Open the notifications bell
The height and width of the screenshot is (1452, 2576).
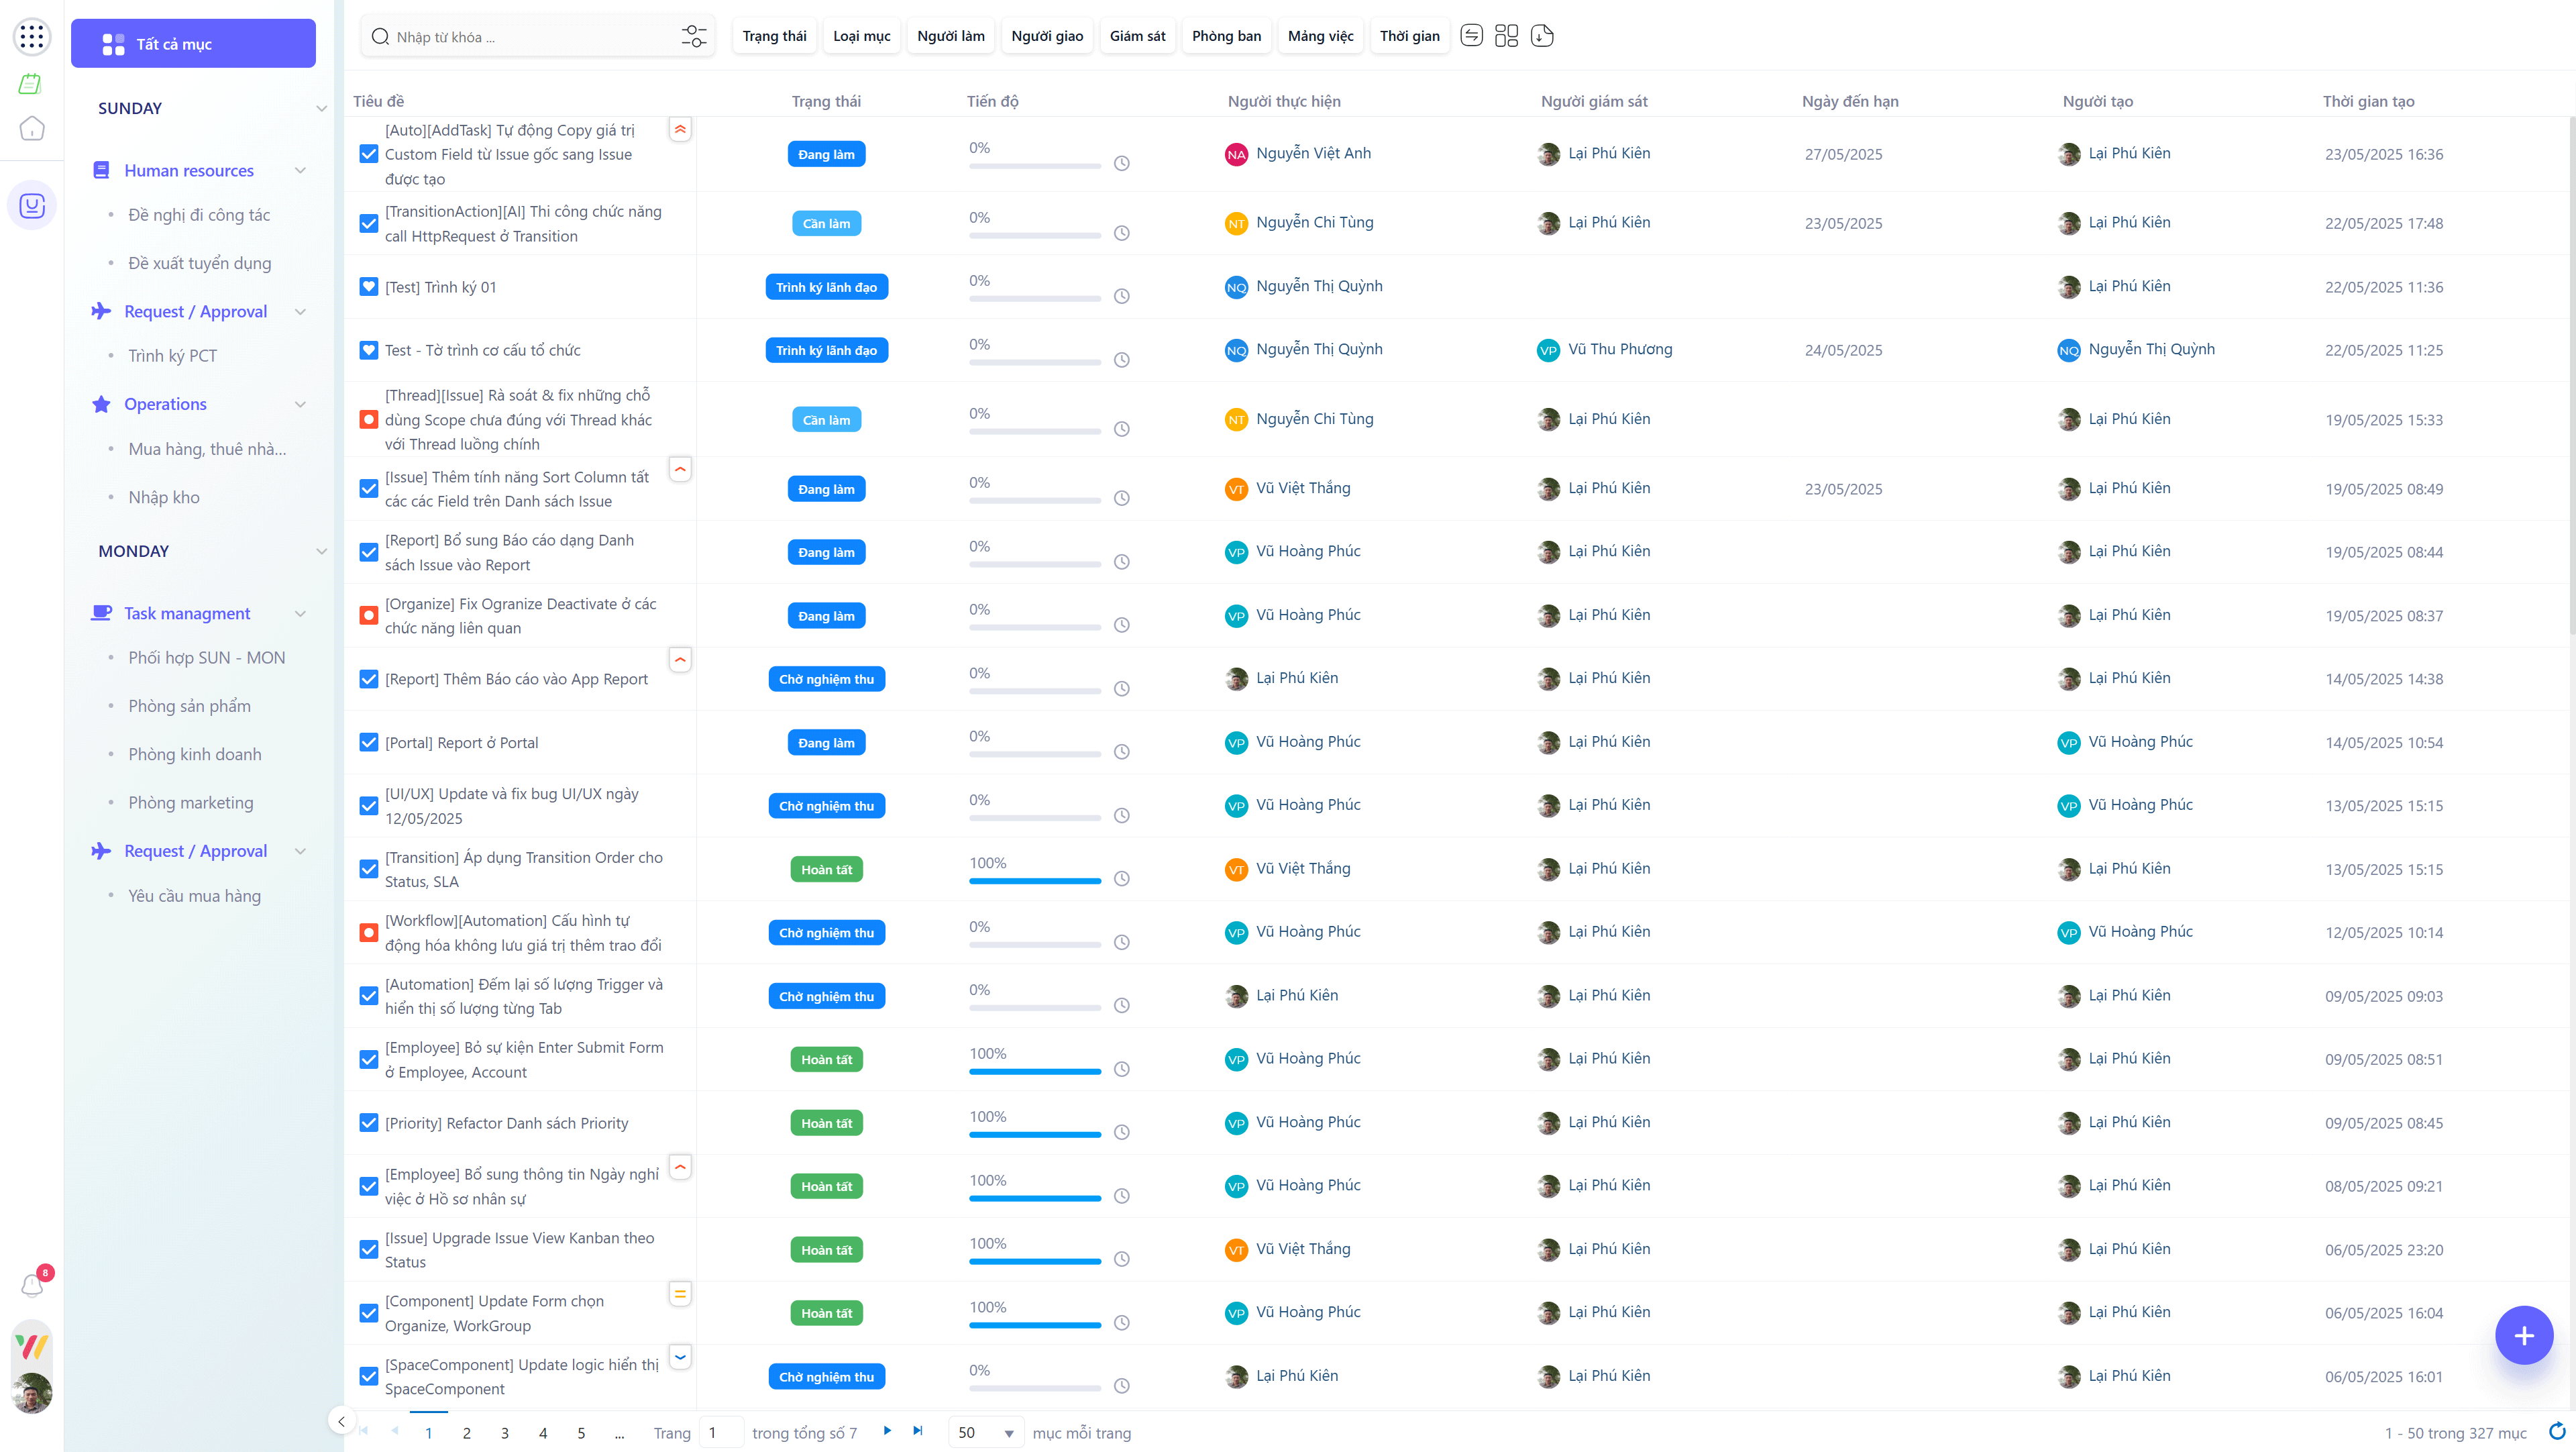(x=32, y=1285)
